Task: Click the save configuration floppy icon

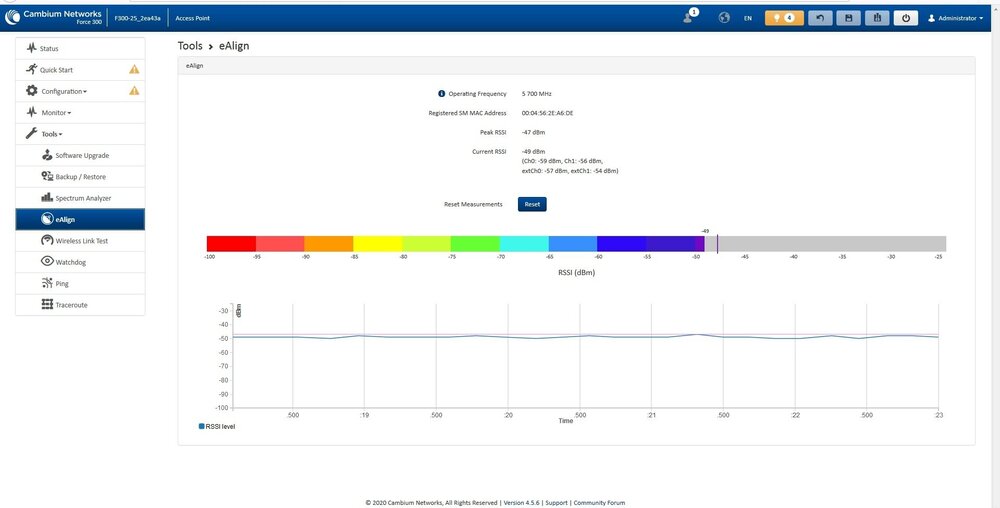Action: 849,18
